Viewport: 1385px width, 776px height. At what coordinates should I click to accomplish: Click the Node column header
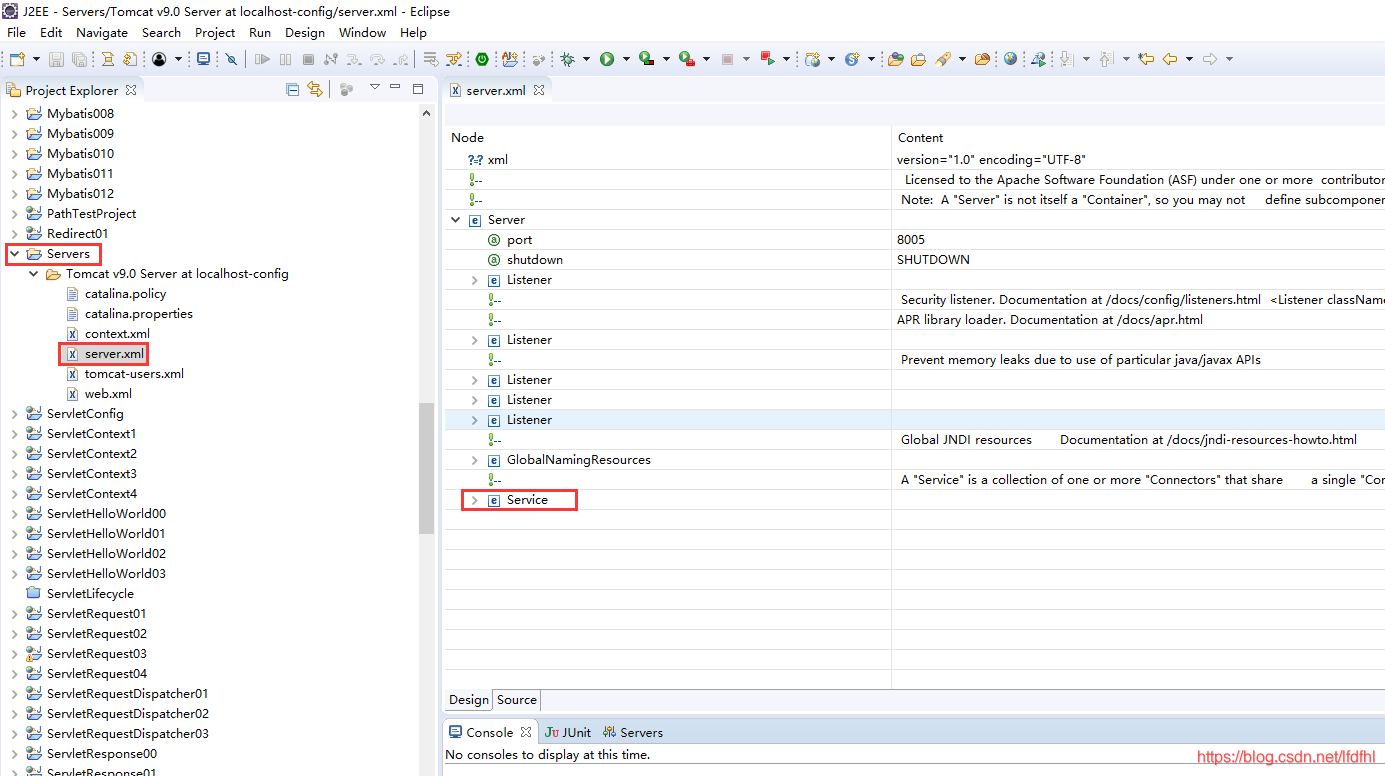(x=467, y=138)
